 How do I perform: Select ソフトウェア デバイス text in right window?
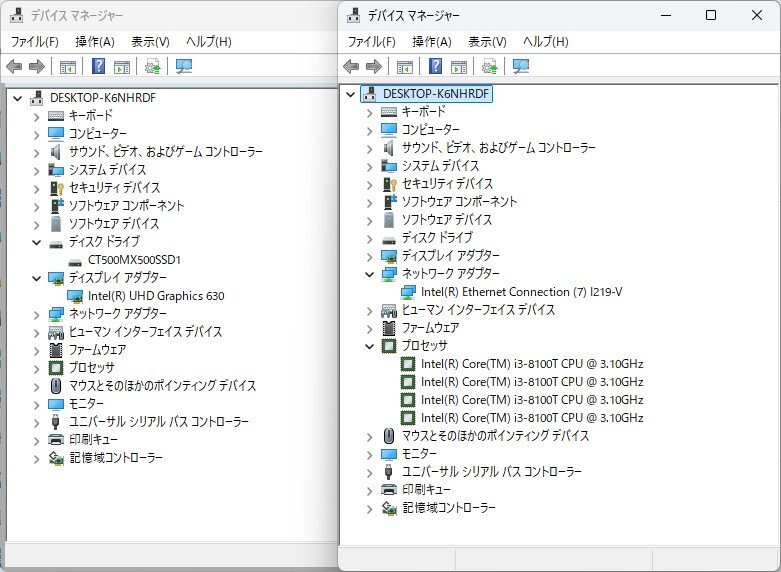(447, 220)
